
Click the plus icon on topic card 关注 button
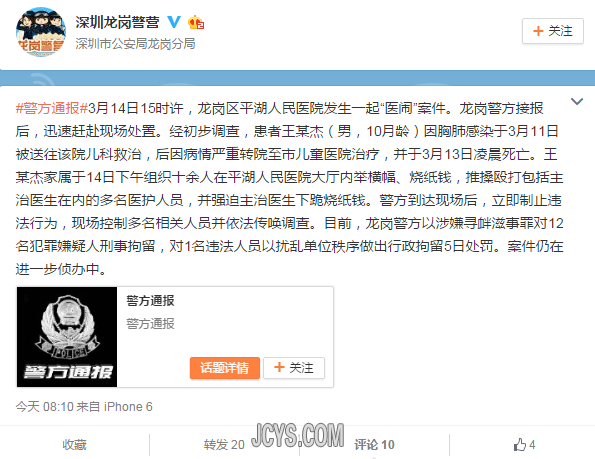279,367
